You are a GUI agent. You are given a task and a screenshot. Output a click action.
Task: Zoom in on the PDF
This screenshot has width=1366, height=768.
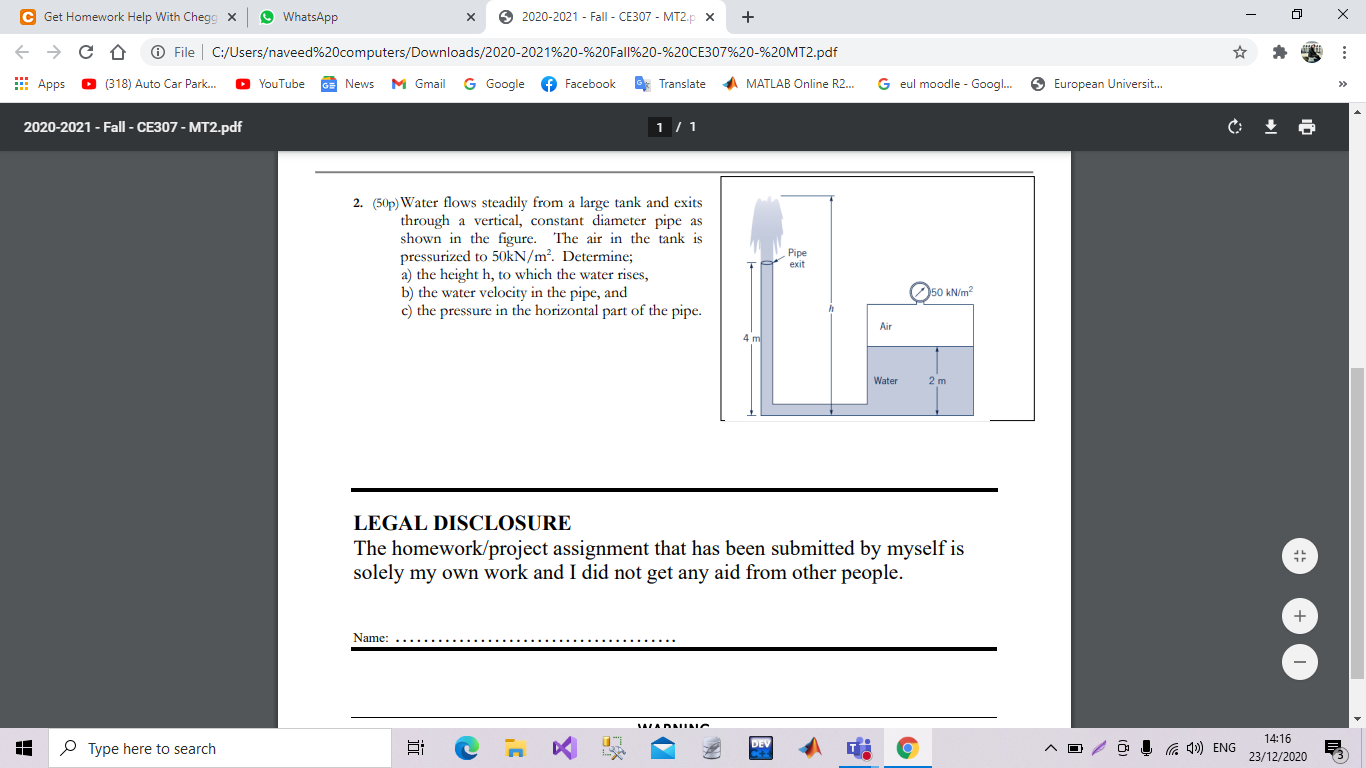click(x=1299, y=616)
